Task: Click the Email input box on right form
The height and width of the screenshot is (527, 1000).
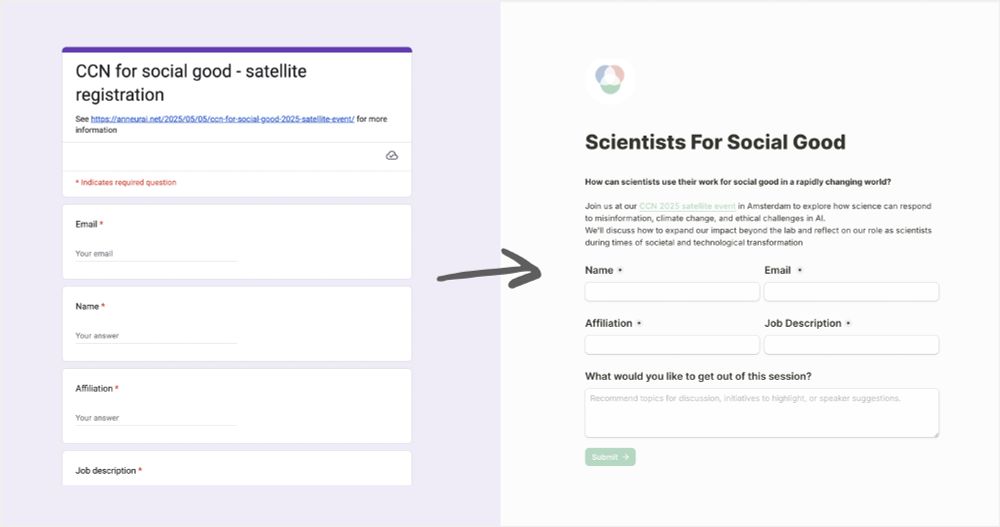Action: click(x=851, y=292)
